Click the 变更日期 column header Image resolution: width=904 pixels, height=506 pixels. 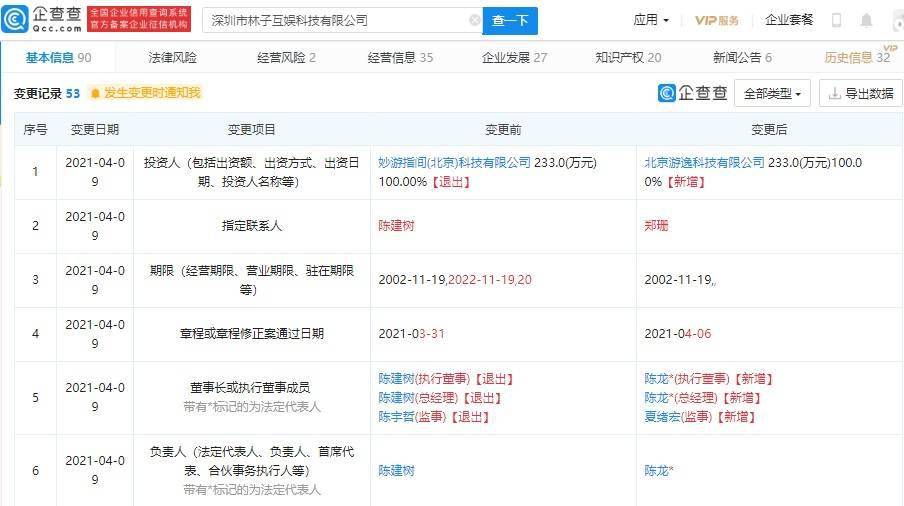95,130
